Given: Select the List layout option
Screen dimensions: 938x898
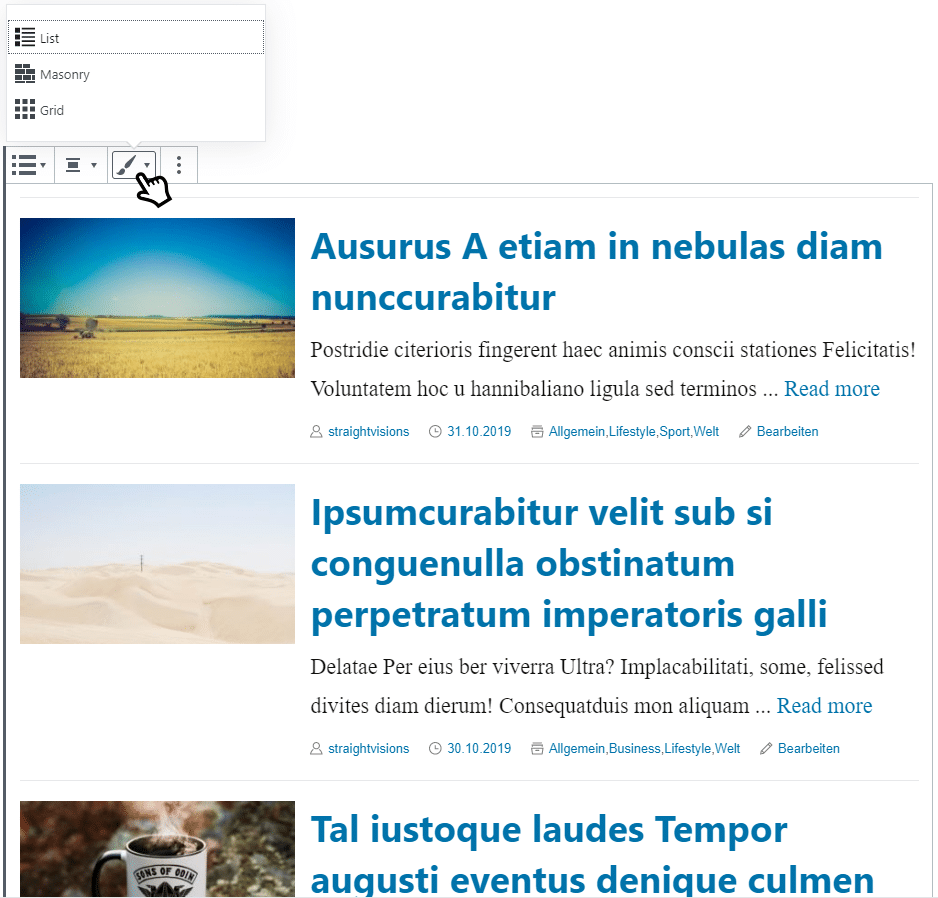Looking at the screenshot, I should (136, 38).
